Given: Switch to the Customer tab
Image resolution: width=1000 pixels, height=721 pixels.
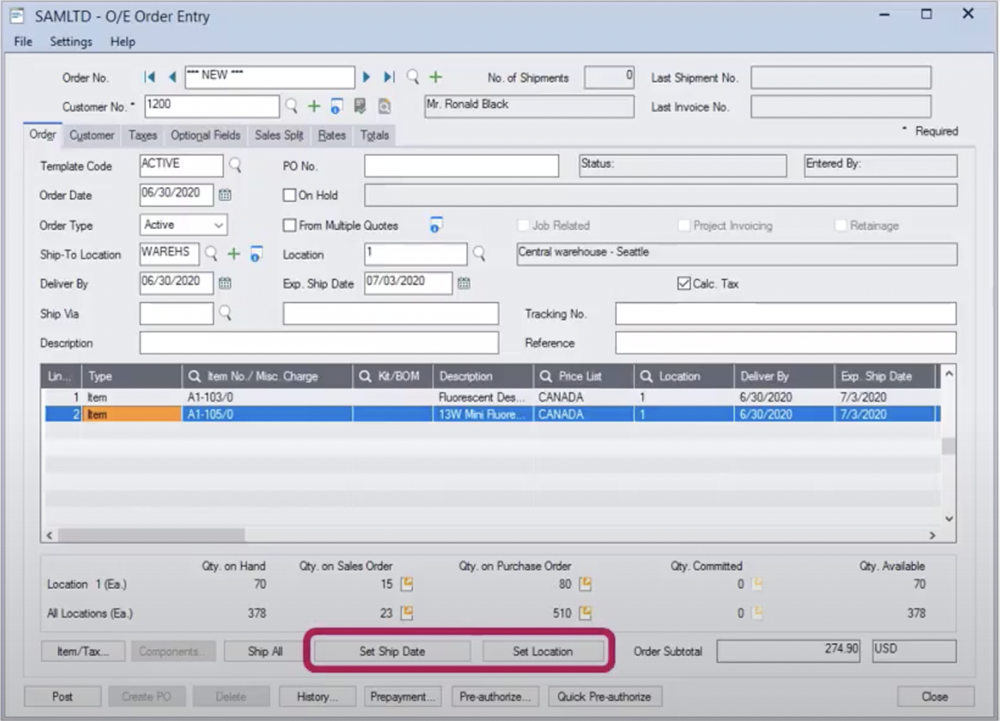Looking at the screenshot, I should click(x=92, y=135).
